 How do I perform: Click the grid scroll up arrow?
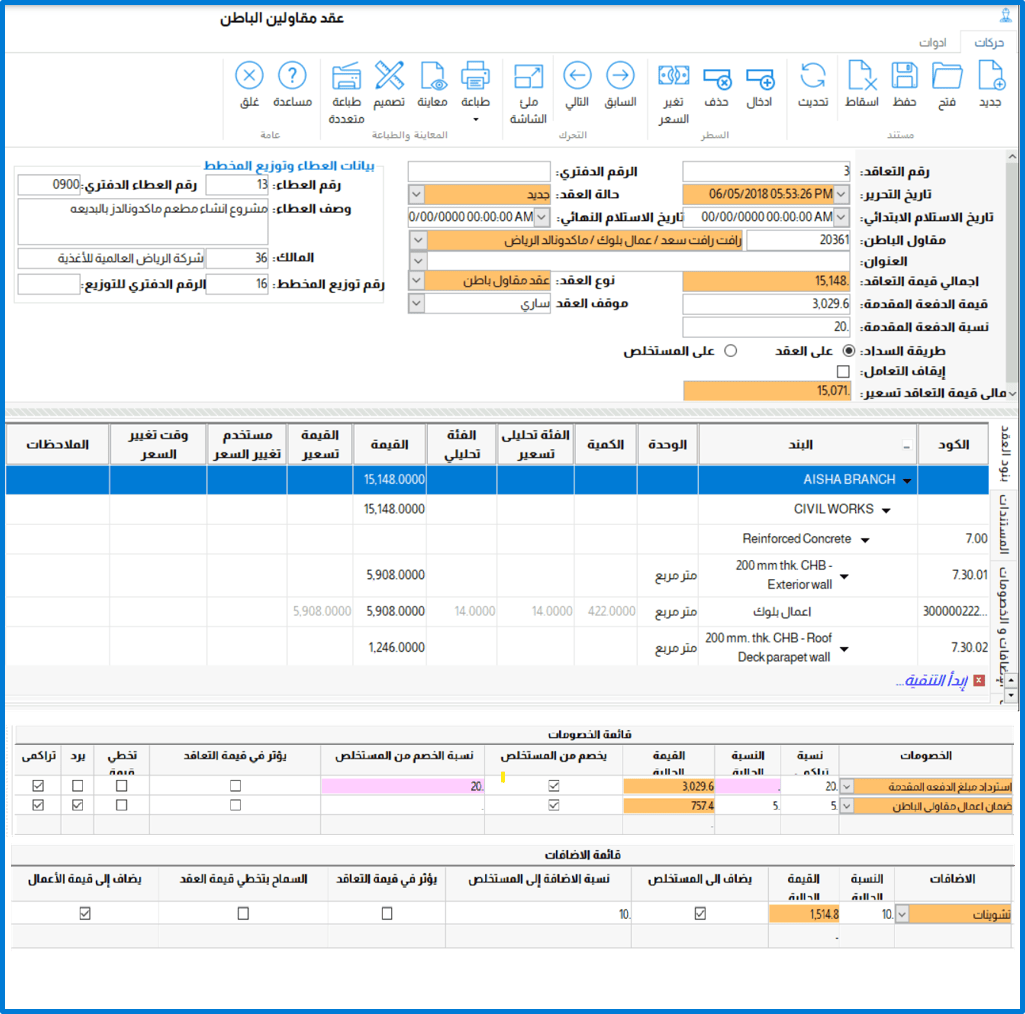coord(1011,681)
